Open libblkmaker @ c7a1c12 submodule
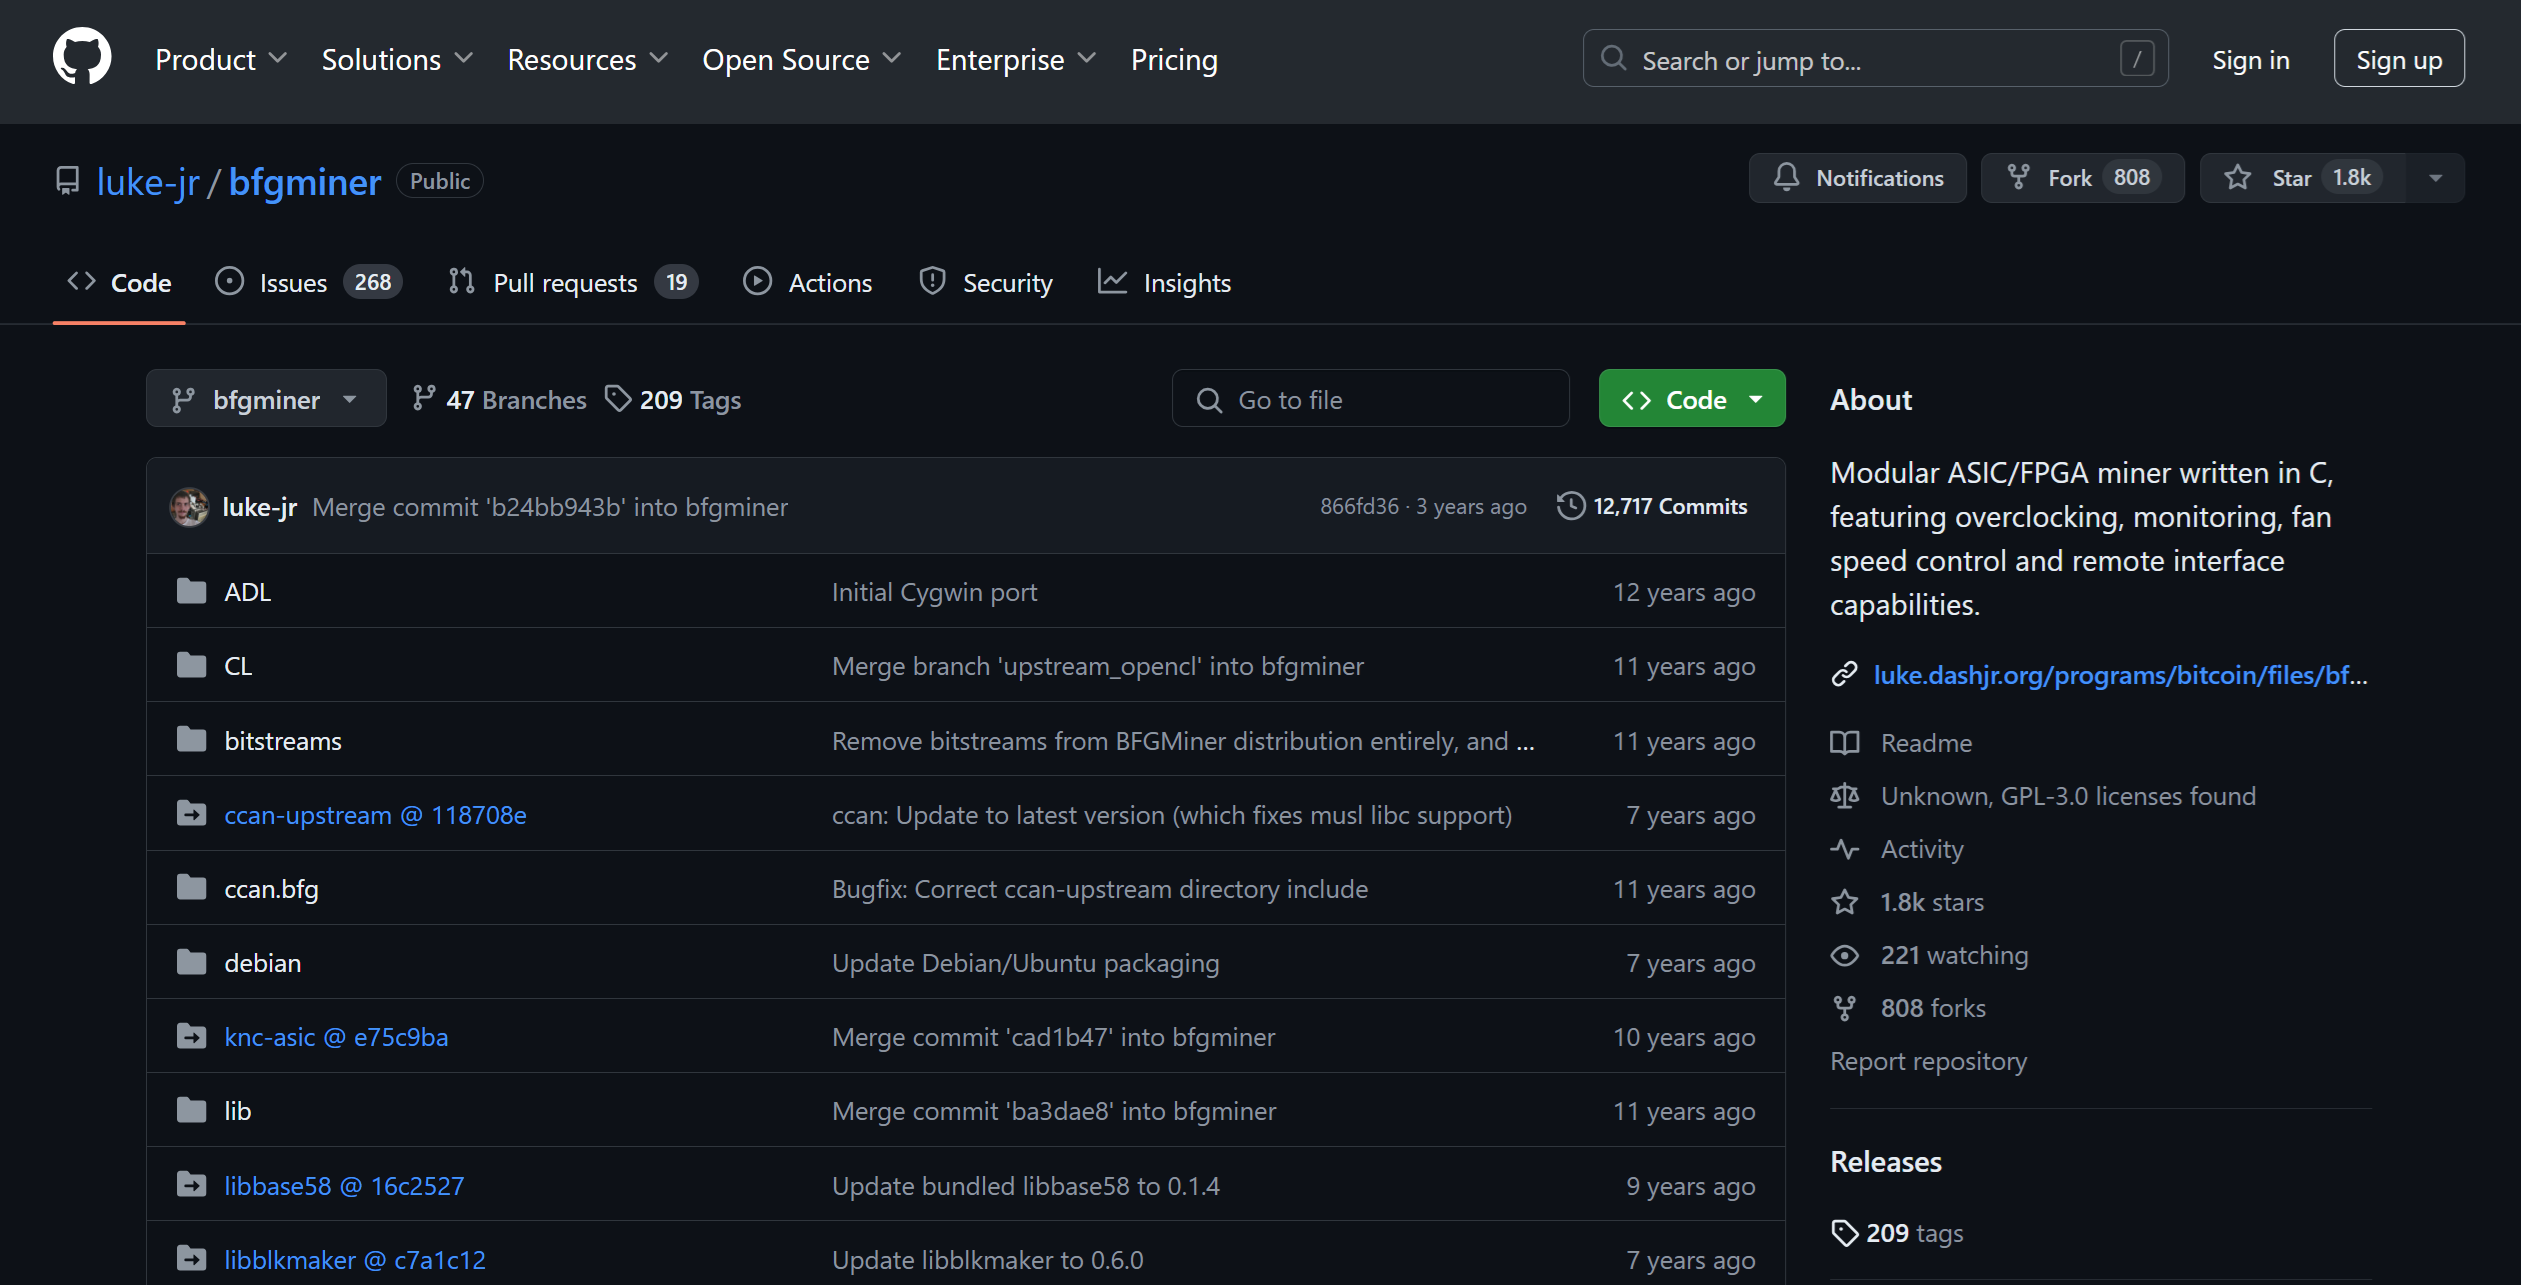The height and width of the screenshot is (1285, 2521). (355, 1260)
